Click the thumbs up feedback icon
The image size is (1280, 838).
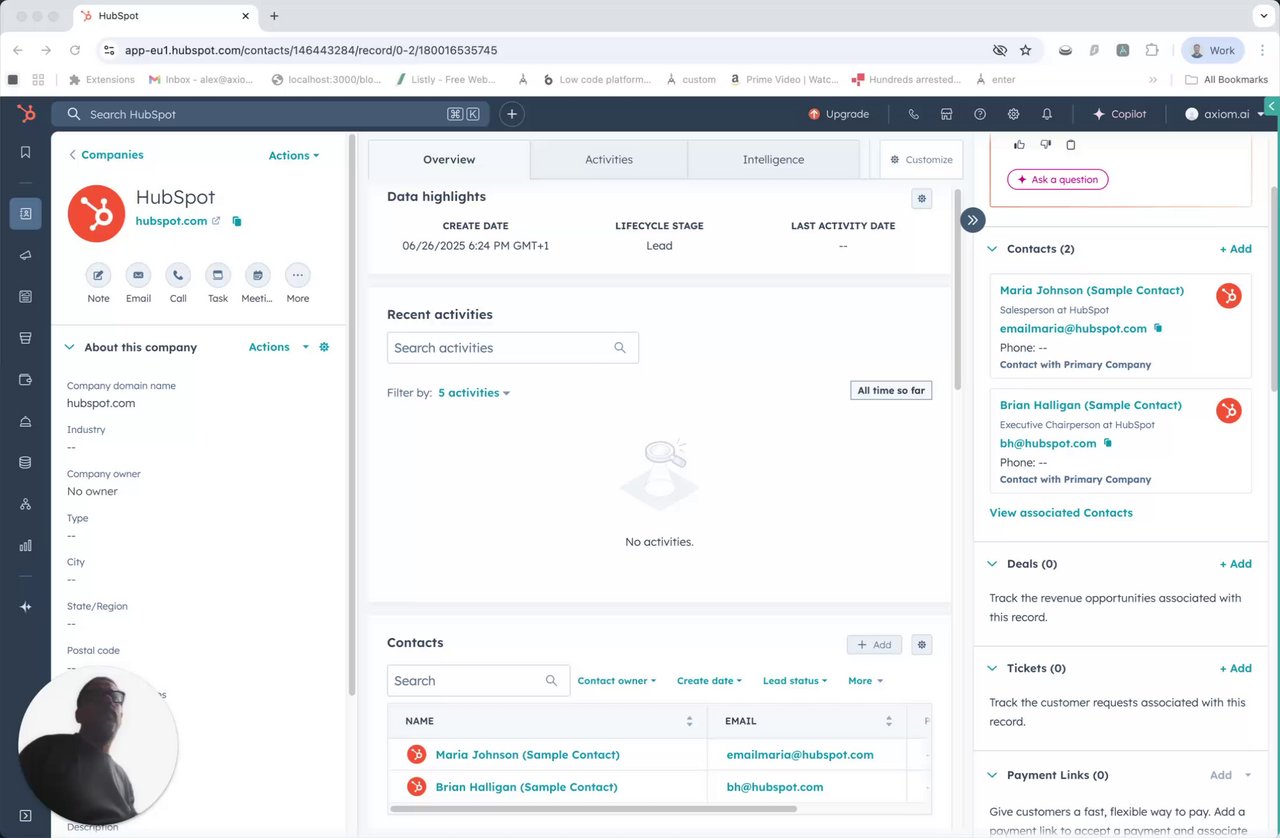1019,145
